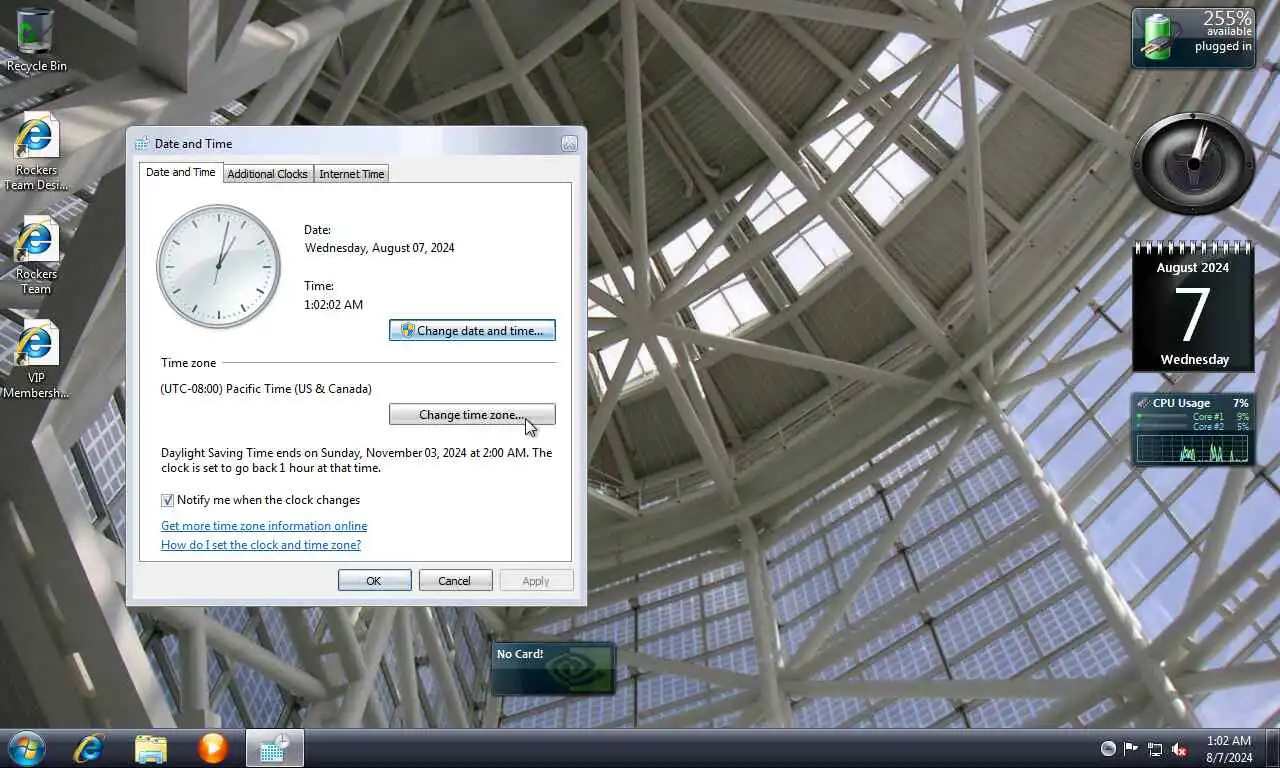1280x768 pixels.
Task: Open How do I set the clock link
Action: click(261, 545)
